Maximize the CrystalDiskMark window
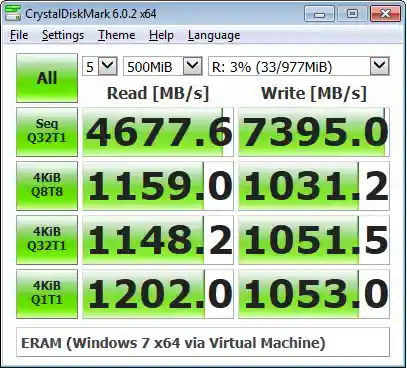 coord(352,14)
